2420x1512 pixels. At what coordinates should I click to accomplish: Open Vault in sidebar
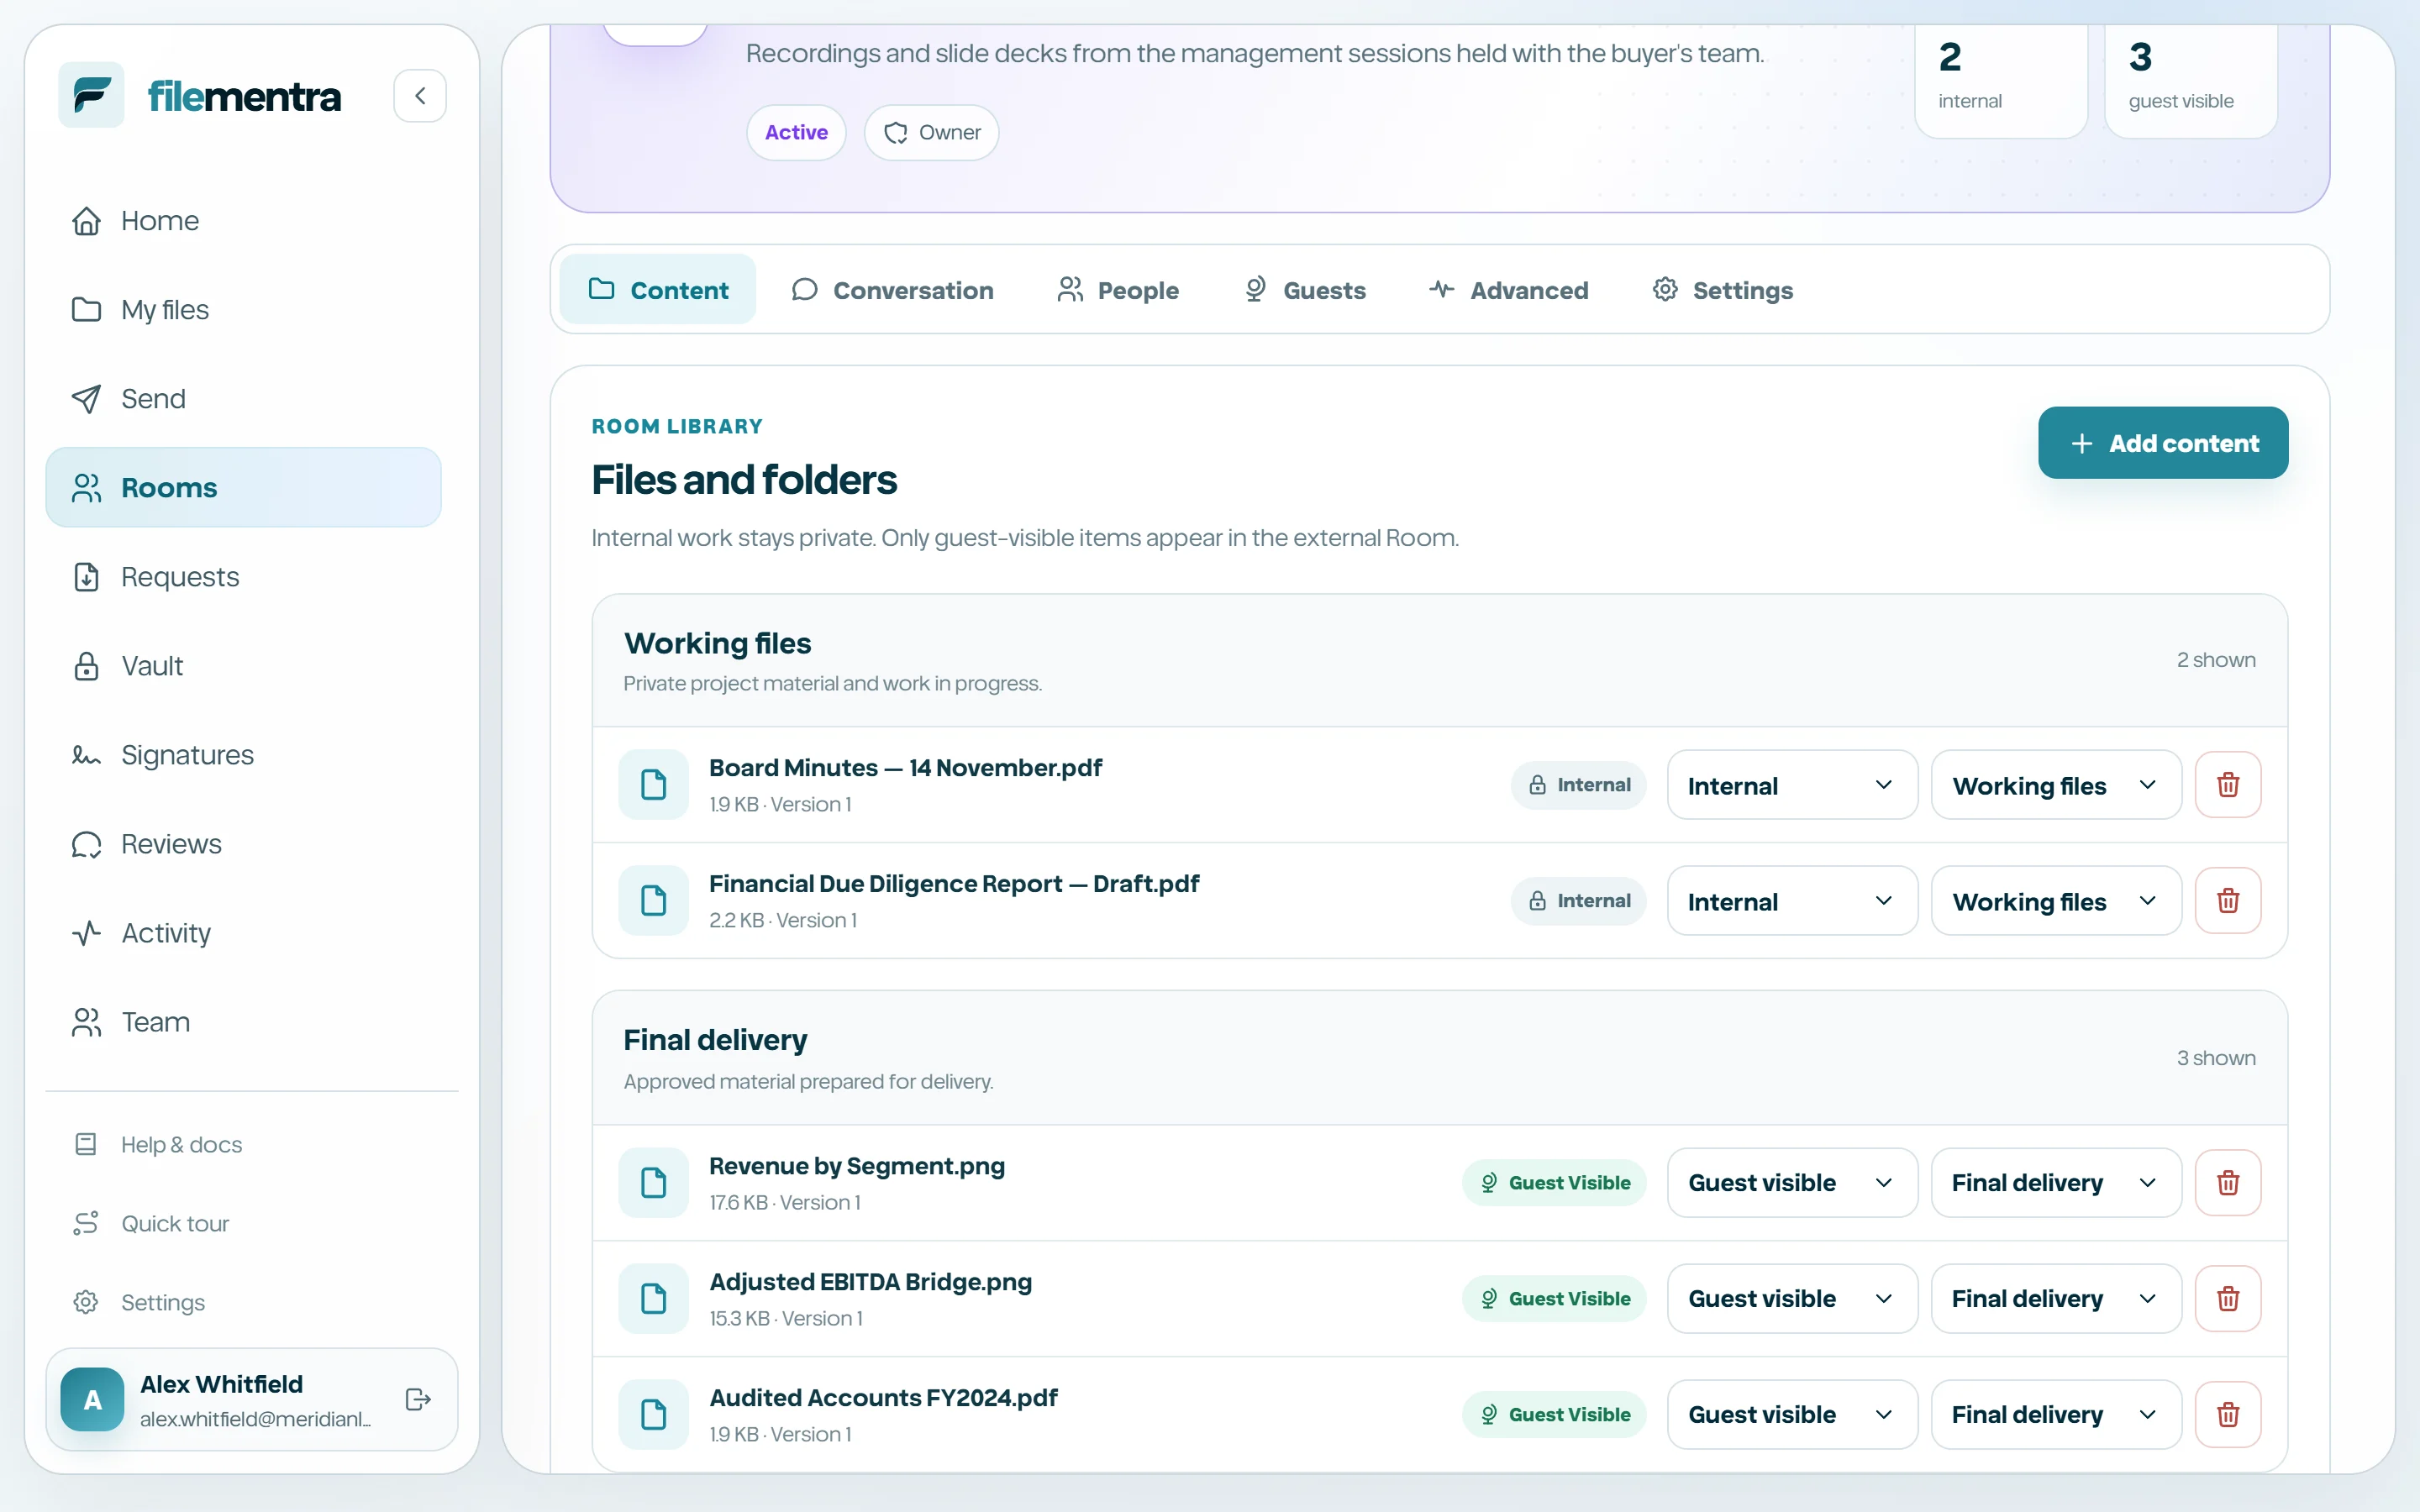point(243,666)
